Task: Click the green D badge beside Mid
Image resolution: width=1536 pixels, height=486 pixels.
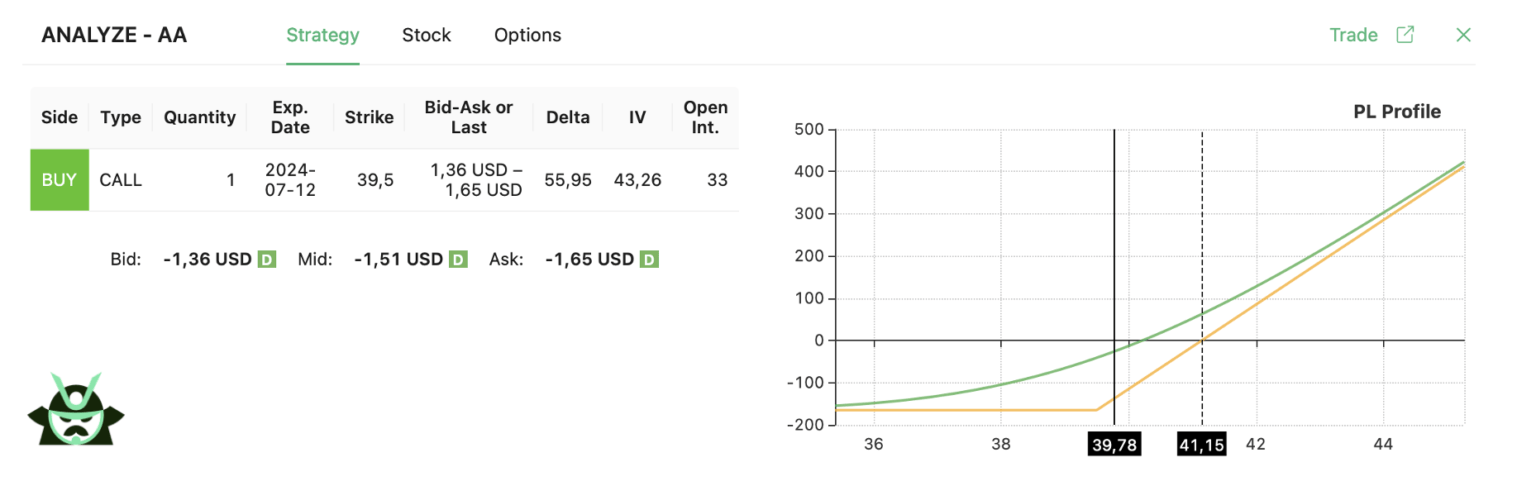Action: coord(457,260)
